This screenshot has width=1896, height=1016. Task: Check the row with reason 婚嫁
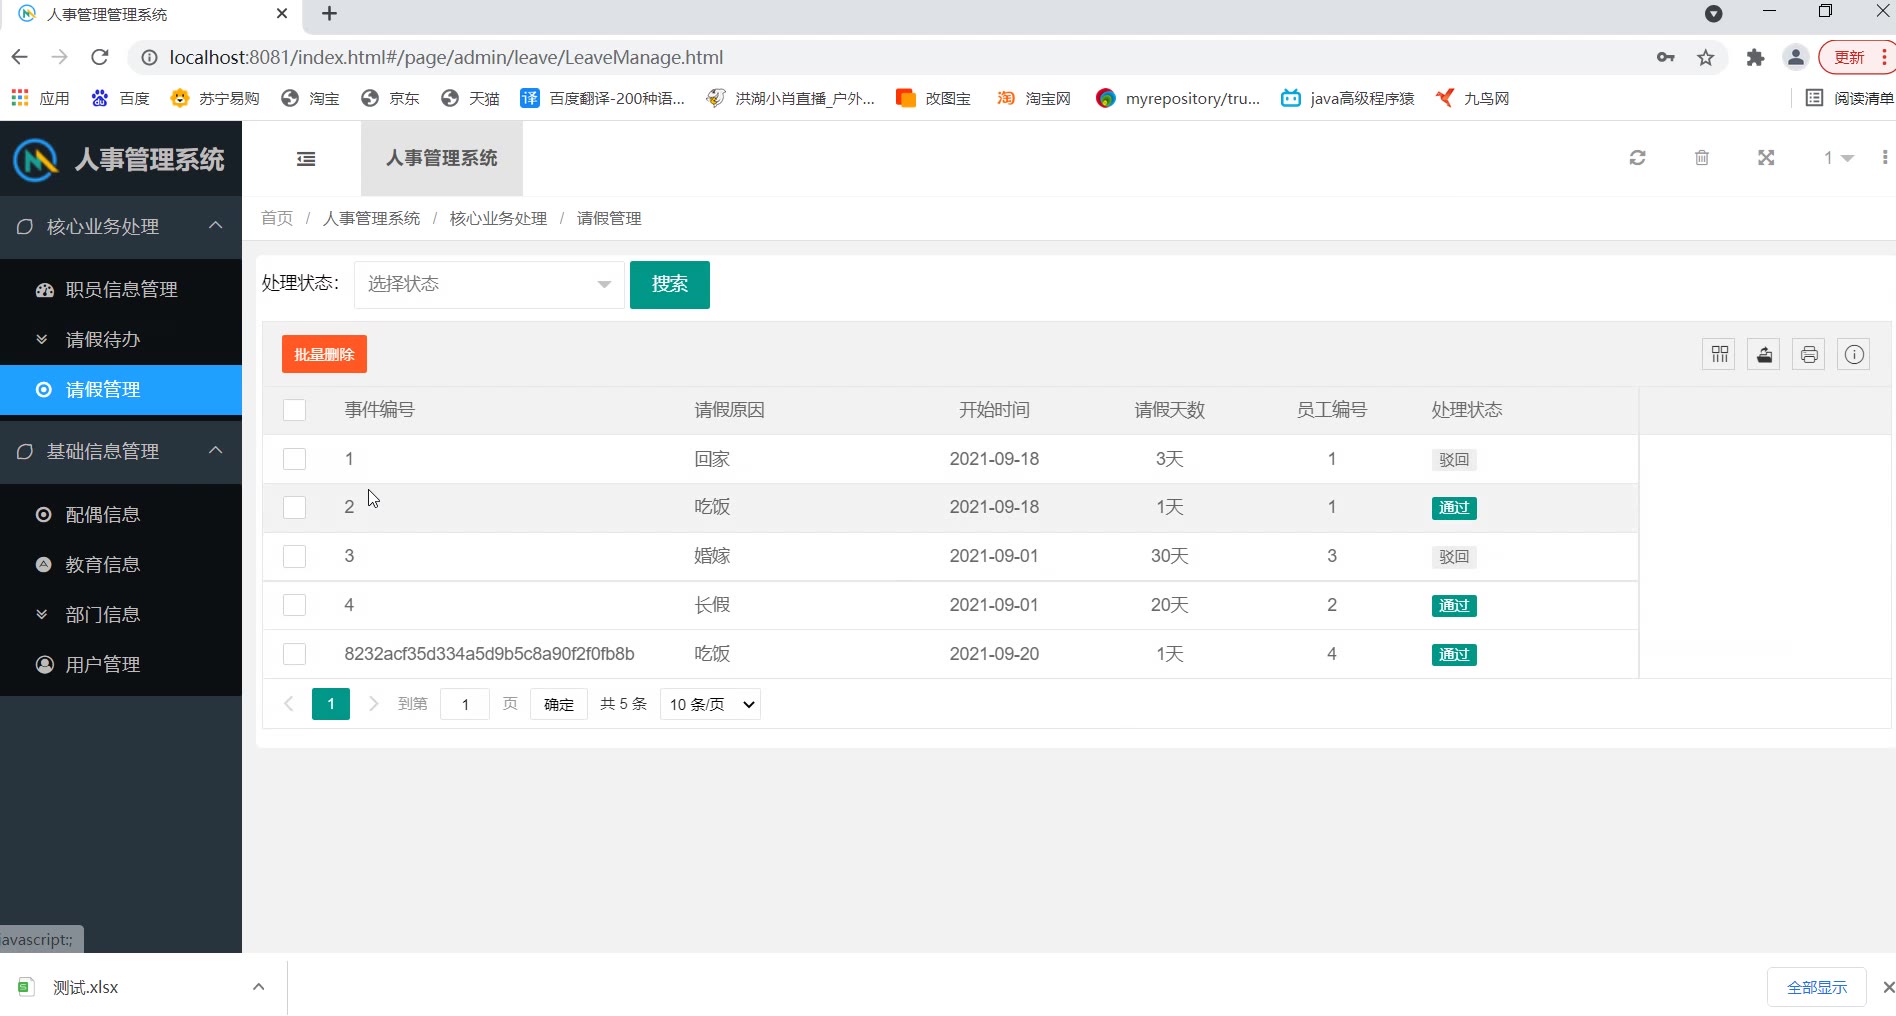tap(294, 556)
